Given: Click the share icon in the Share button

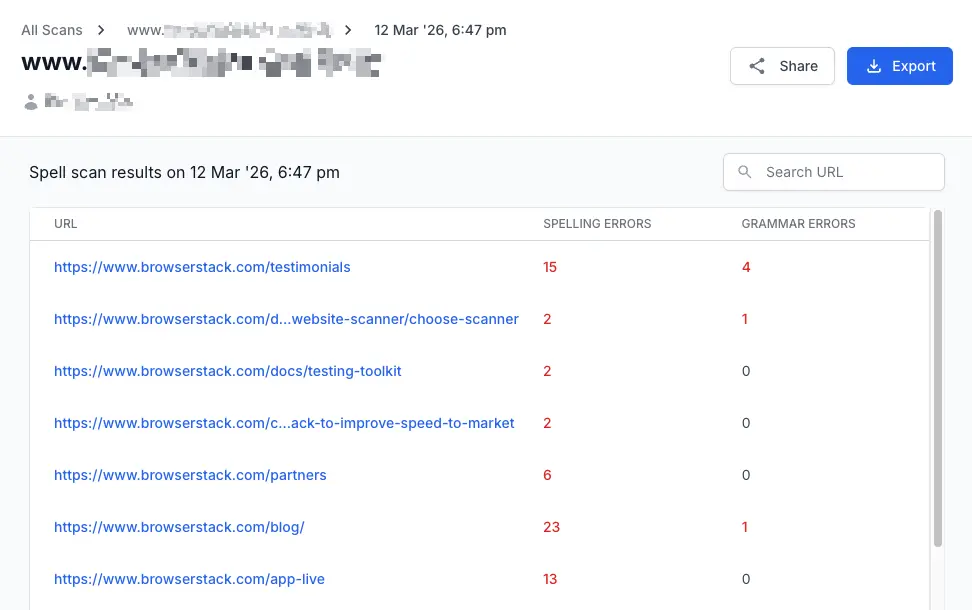Looking at the screenshot, I should click(757, 66).
